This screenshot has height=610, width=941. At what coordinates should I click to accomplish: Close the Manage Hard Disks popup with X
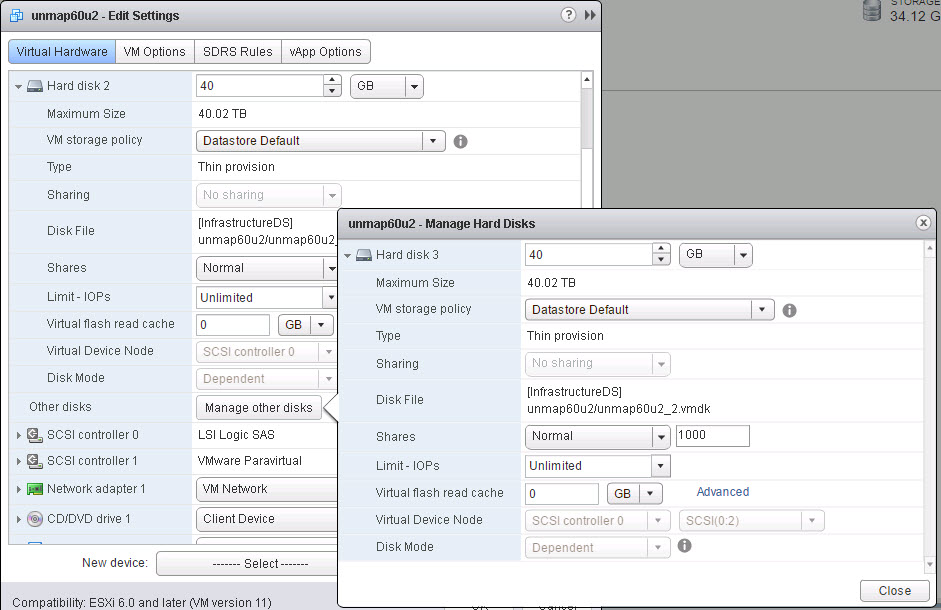(923, 223)
